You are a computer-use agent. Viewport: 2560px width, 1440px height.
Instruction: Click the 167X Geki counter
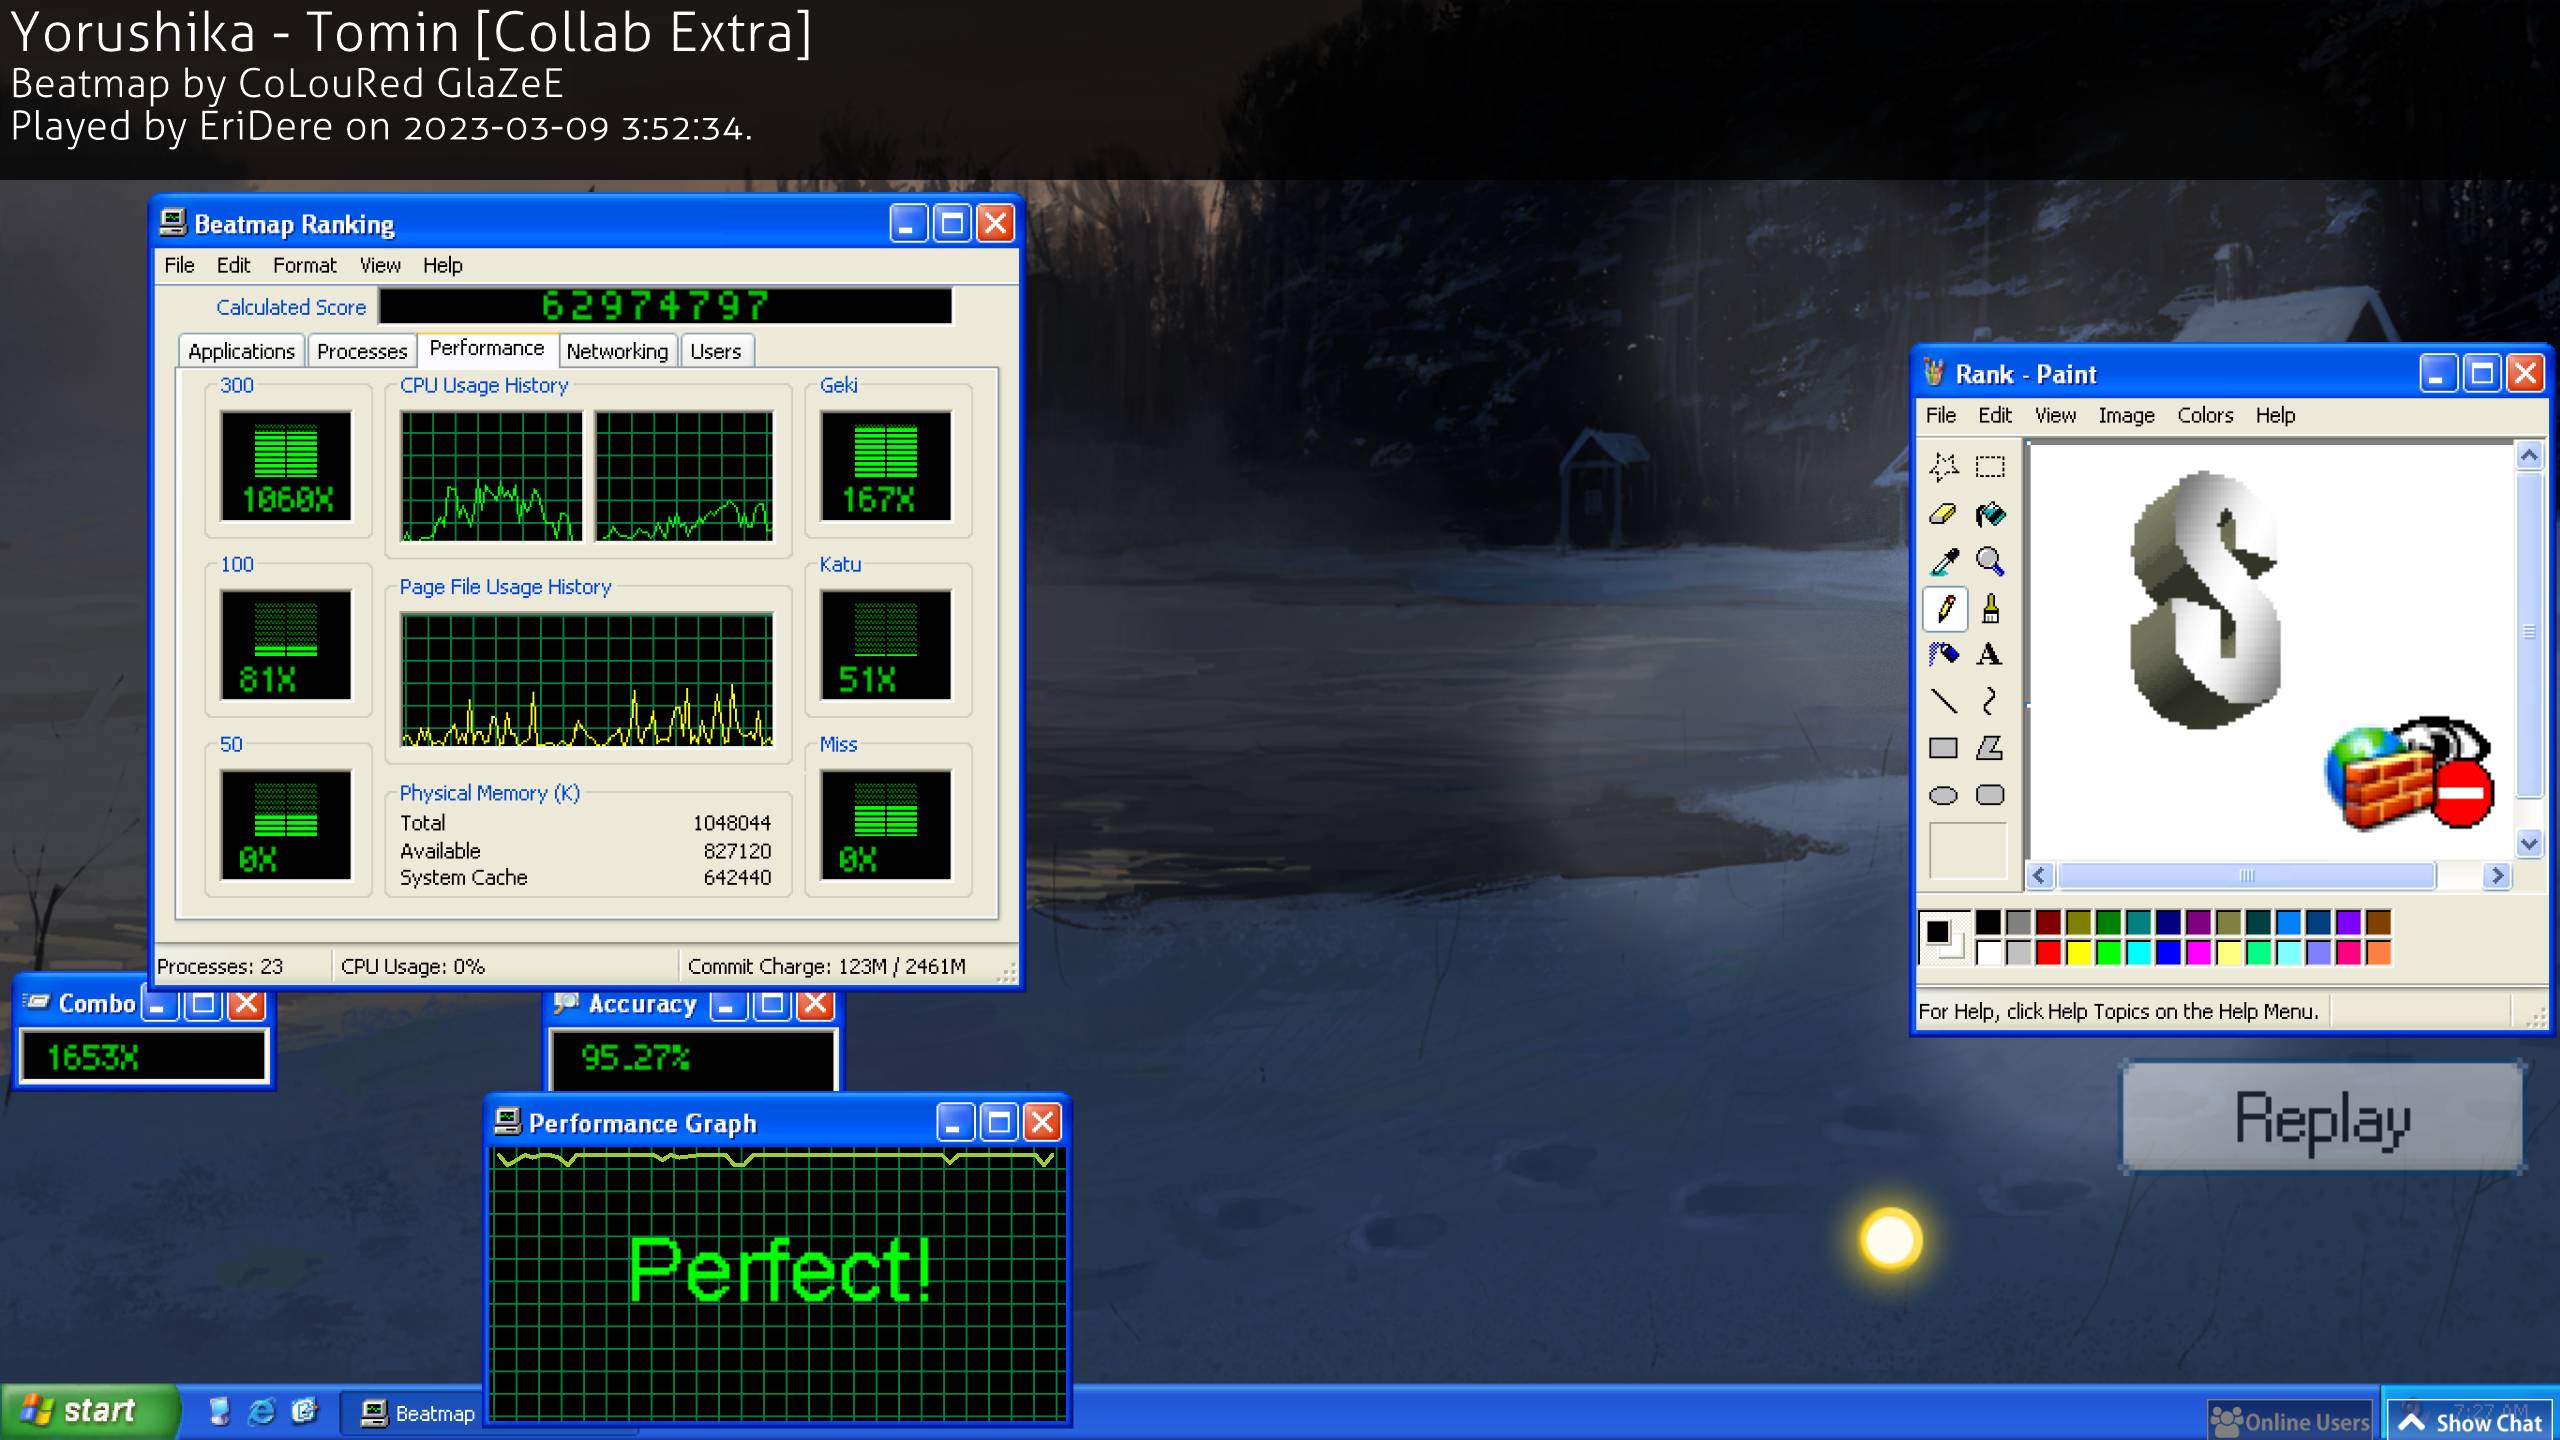(x=877, y=499)
